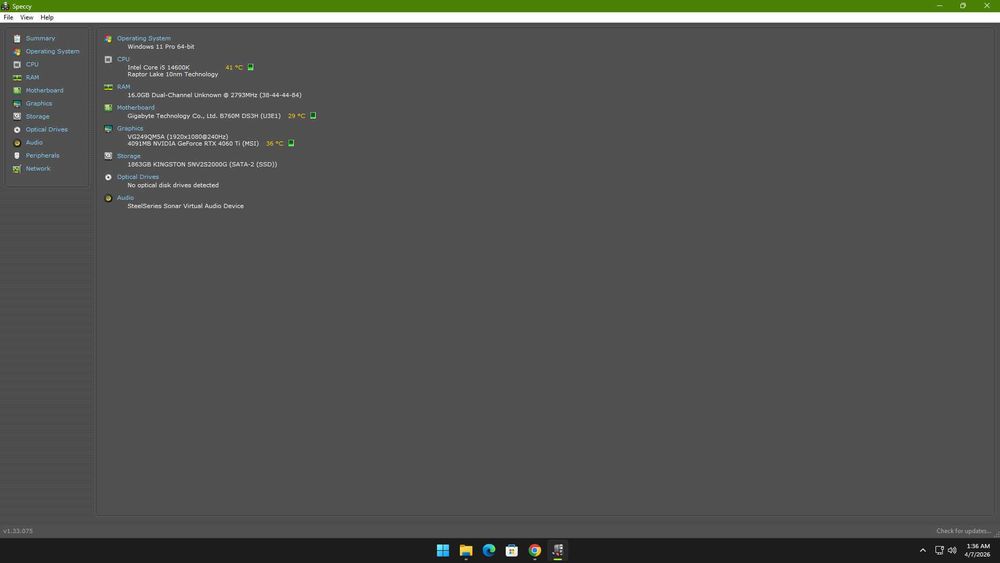
Task: Click the Summary sidebar icon
Action: (x=17, y=38)
